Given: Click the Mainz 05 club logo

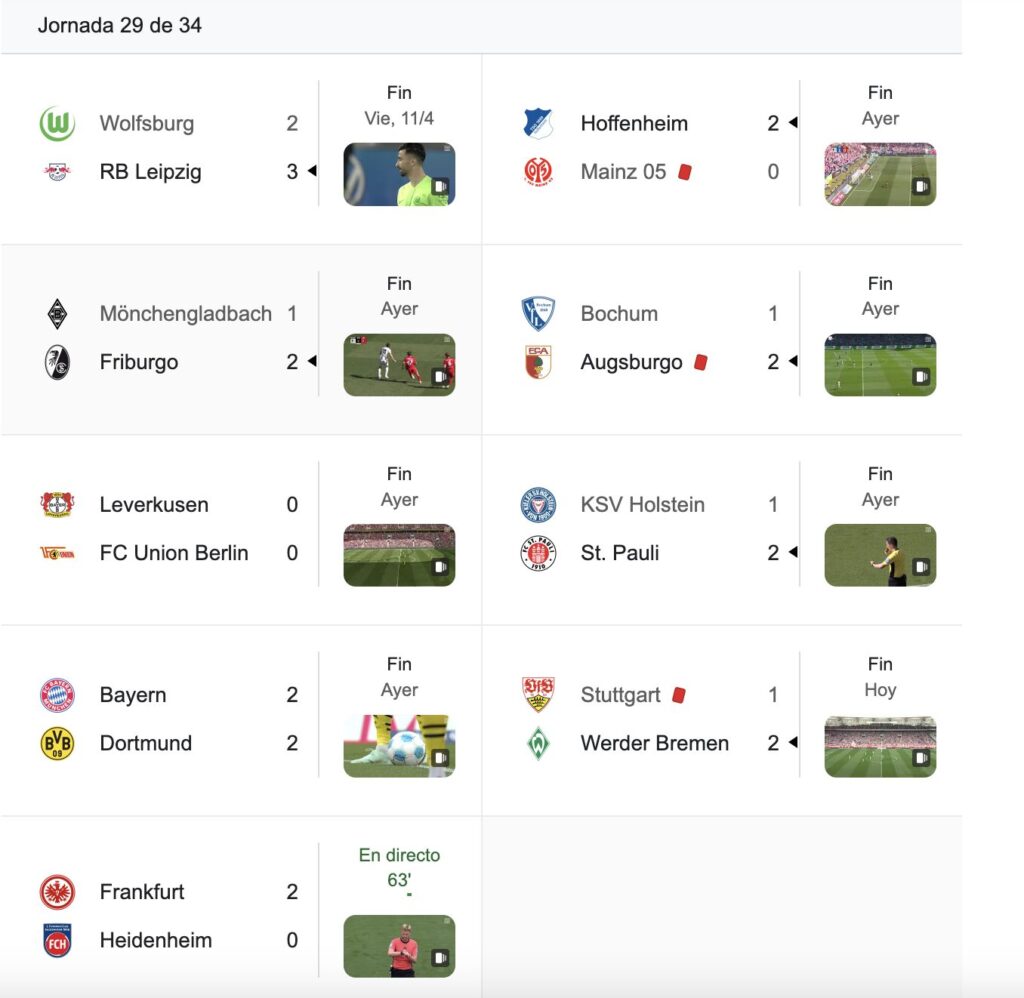Looking at the screenshot, I should pyautogui.click(x=538, y=172).
